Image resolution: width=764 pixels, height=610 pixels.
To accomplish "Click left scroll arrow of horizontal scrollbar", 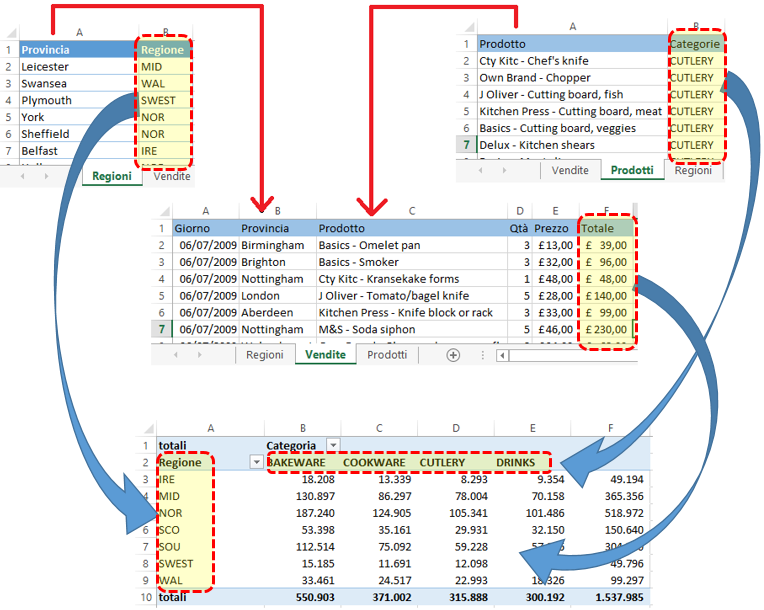I will [x=503, y=355].
